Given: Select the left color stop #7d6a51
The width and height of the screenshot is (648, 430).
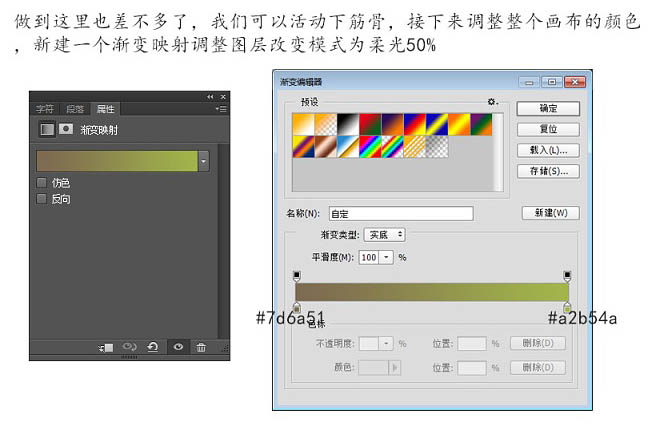Looking at the screenshot, I should 297,307.
